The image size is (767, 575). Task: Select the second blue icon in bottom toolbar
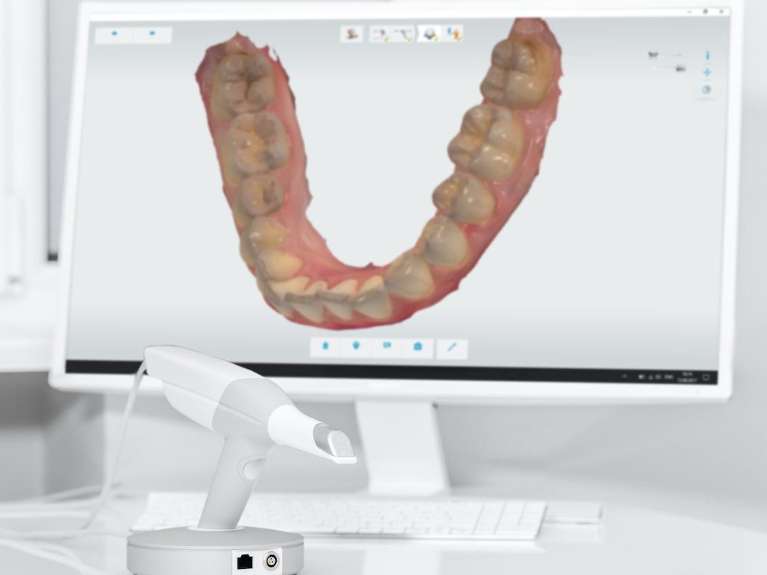click(x=355, y=347)
